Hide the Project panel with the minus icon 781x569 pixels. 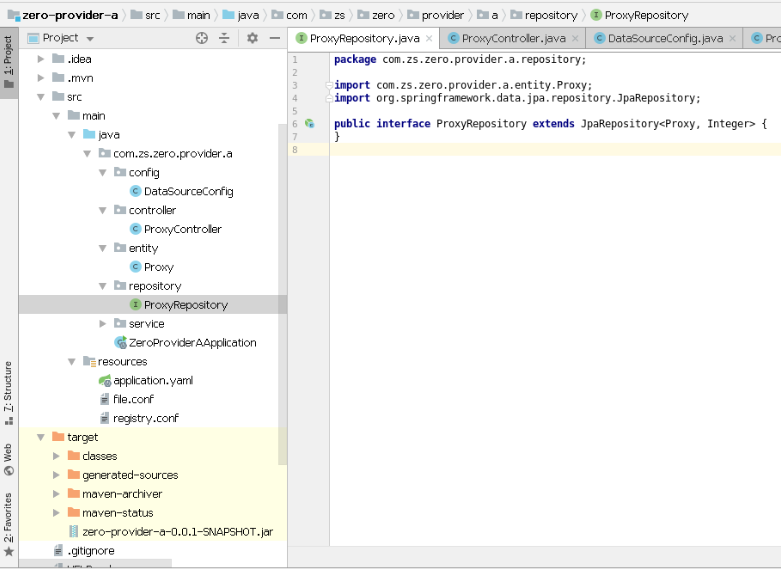274,38
